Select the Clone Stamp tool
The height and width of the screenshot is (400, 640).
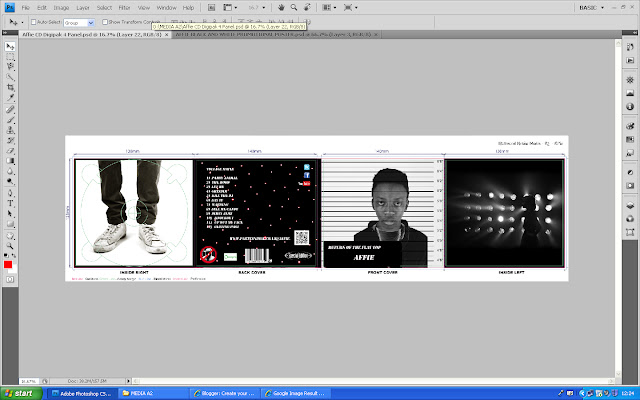10,130
